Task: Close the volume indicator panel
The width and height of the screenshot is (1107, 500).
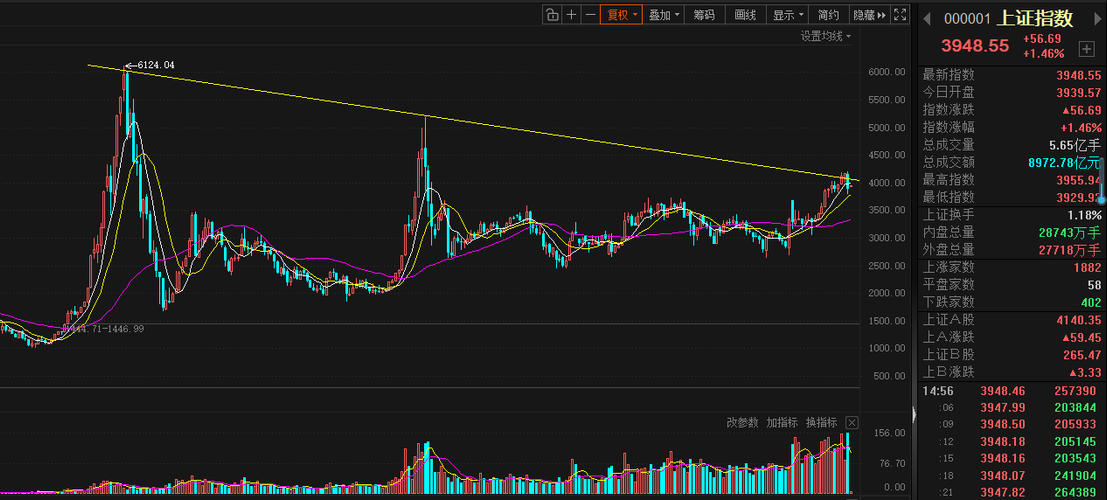Action: pos(852,423)
